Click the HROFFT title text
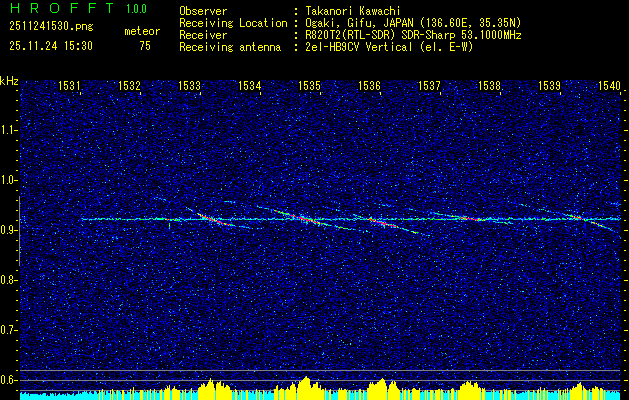 (x=62, y=8)
